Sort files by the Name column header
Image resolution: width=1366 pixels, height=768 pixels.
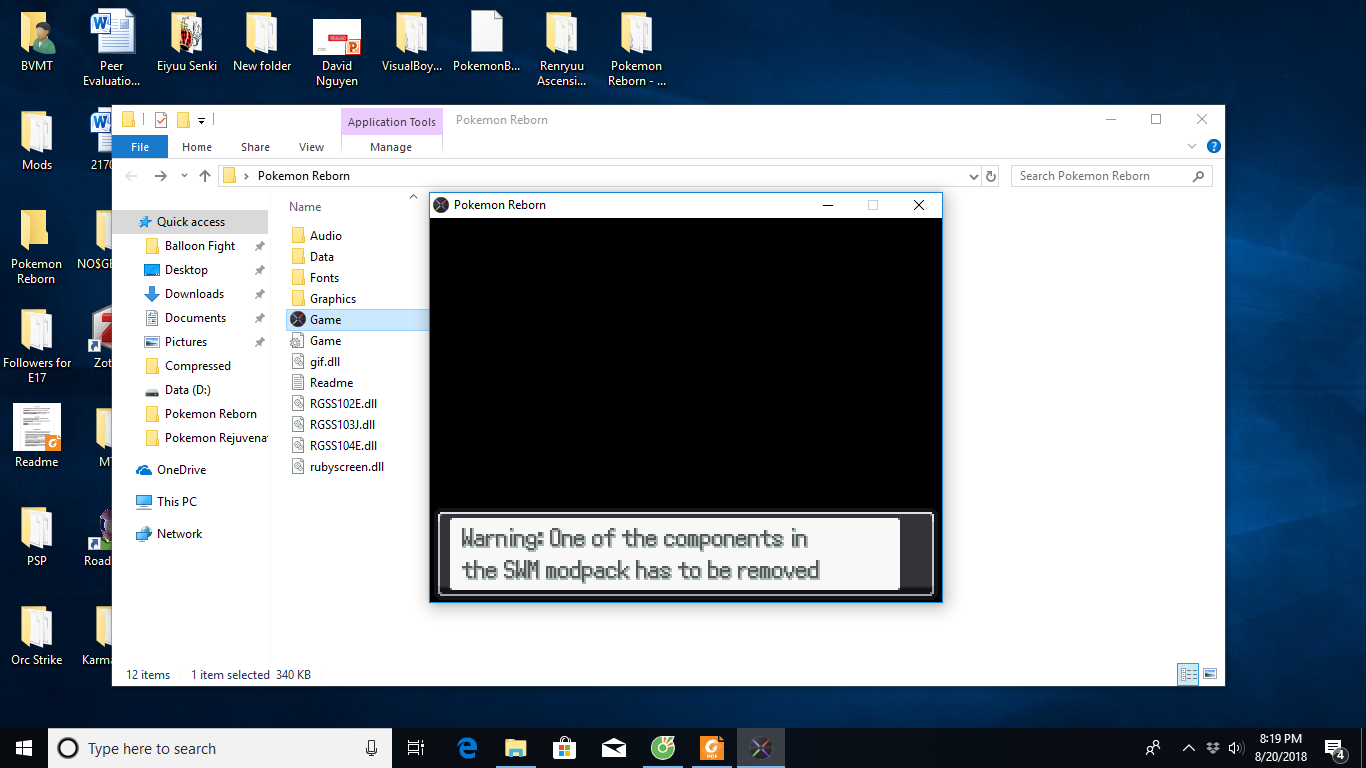pyautogui.click(x=305, y=207)
